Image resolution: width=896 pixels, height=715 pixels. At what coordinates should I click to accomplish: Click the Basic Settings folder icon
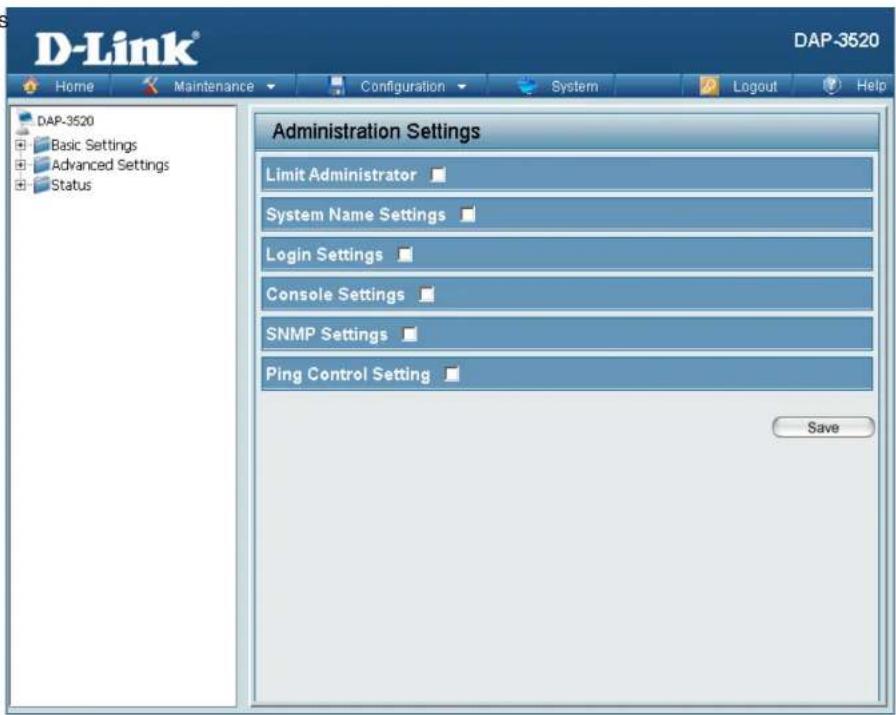[42, 145]
